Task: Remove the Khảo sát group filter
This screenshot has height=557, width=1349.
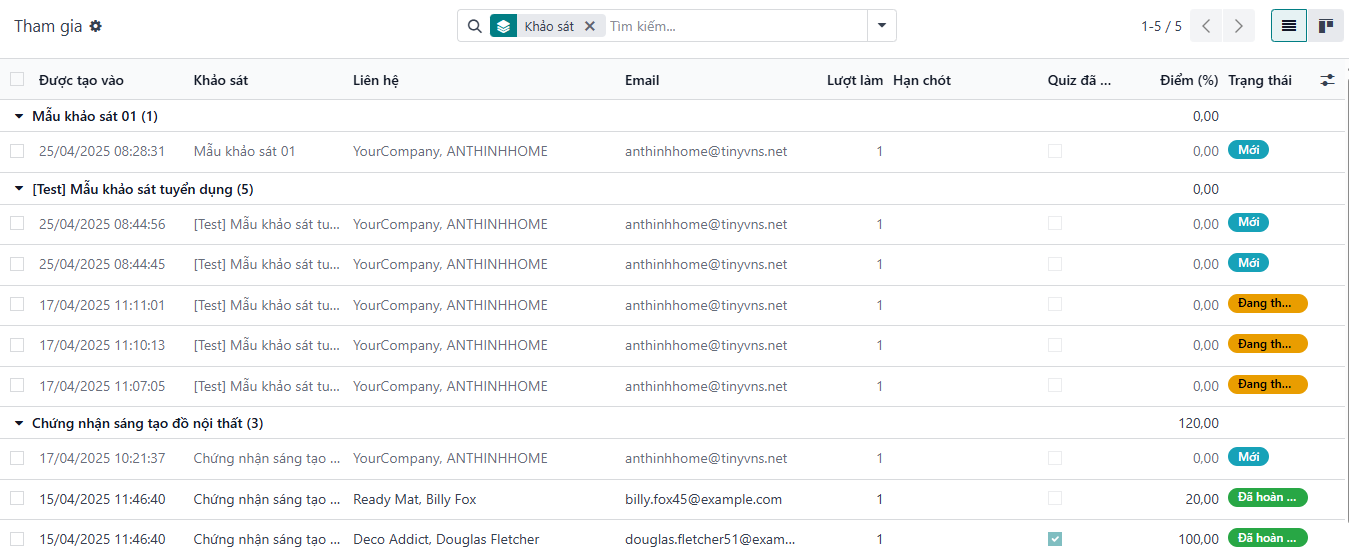Action: pos(590,26)
